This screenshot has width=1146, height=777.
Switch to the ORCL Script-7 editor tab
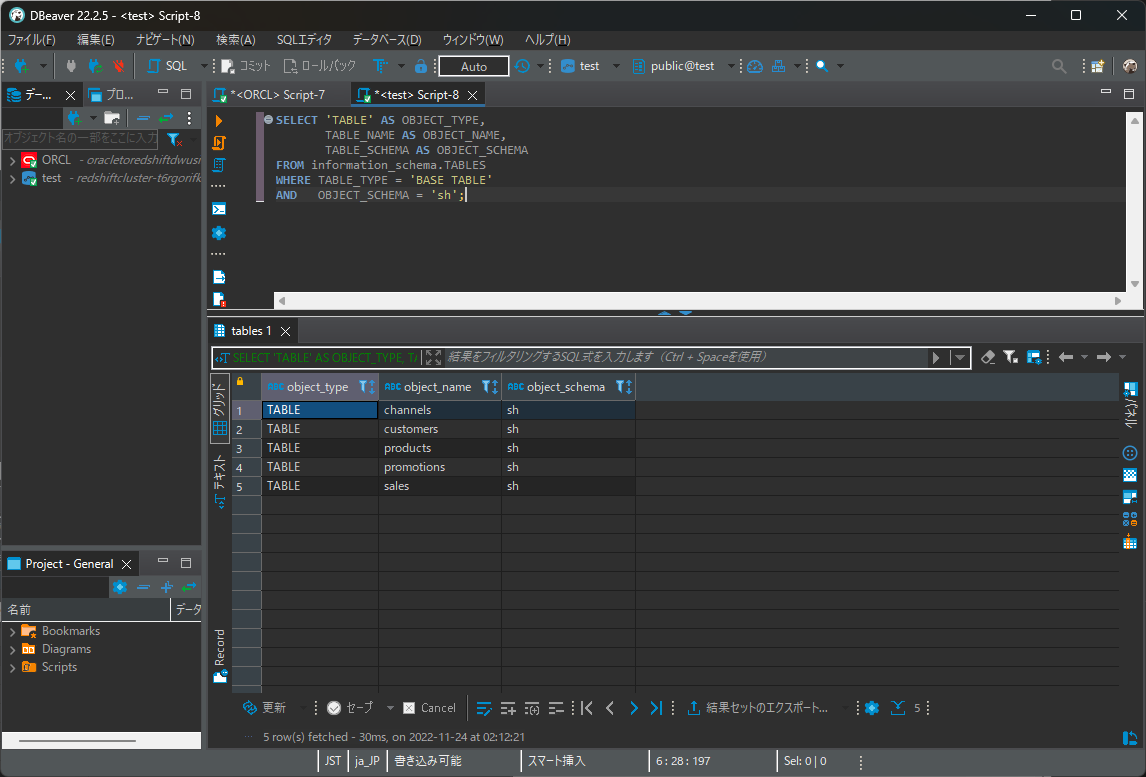tap(278, 95)
